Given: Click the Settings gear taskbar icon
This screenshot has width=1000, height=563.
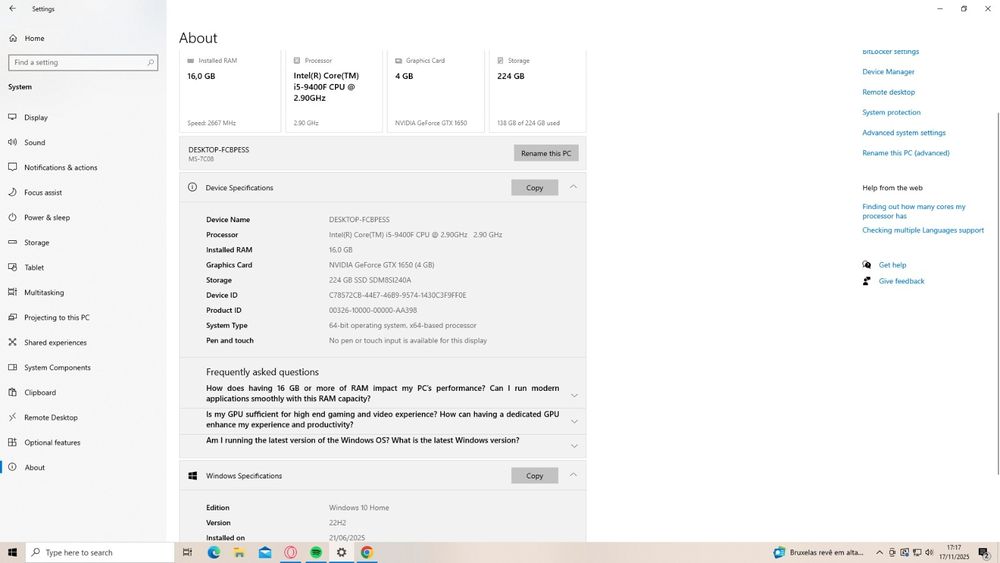Looking at the screenshot, I should [341, 552].
